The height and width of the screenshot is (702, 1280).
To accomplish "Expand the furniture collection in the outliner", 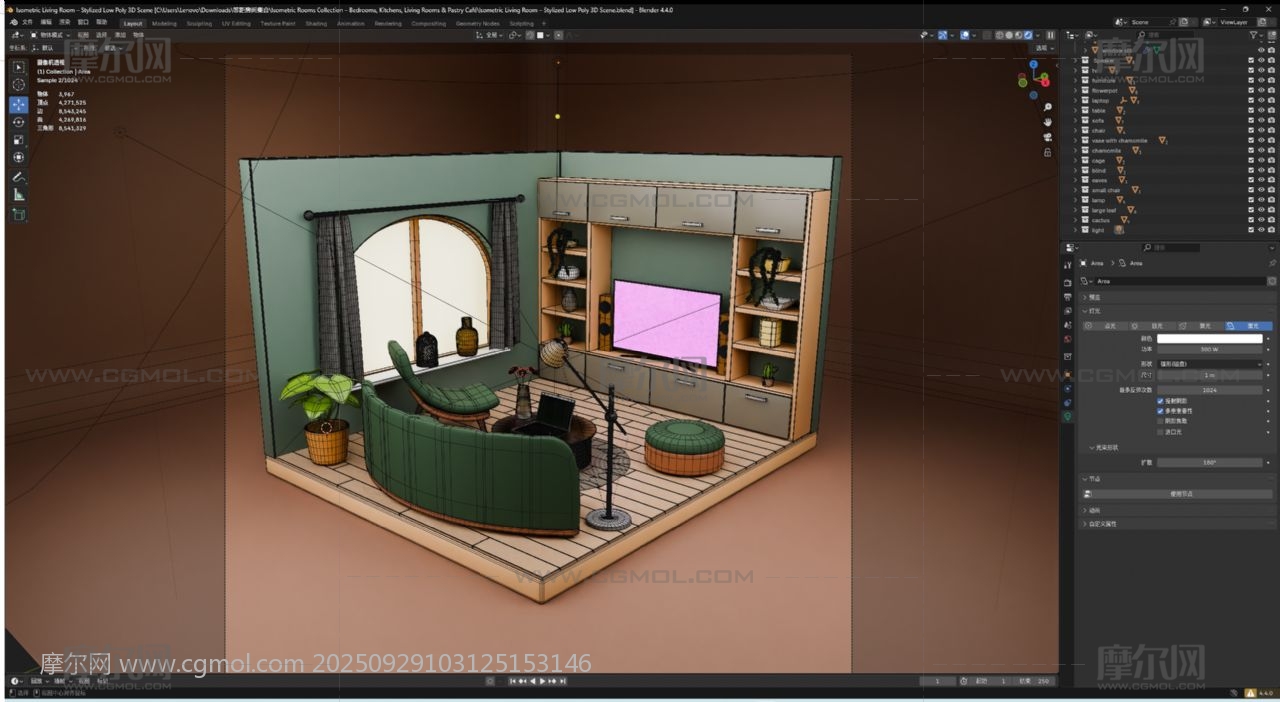I will pyautogui.click(x=1076, y=80).
